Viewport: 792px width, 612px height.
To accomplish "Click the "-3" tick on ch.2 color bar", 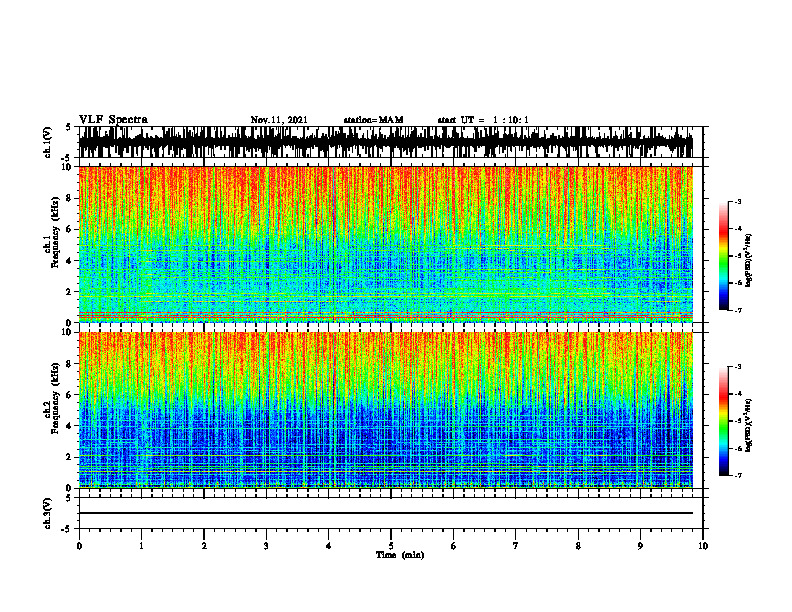I will pyautogui.click(x=738, y=367).
